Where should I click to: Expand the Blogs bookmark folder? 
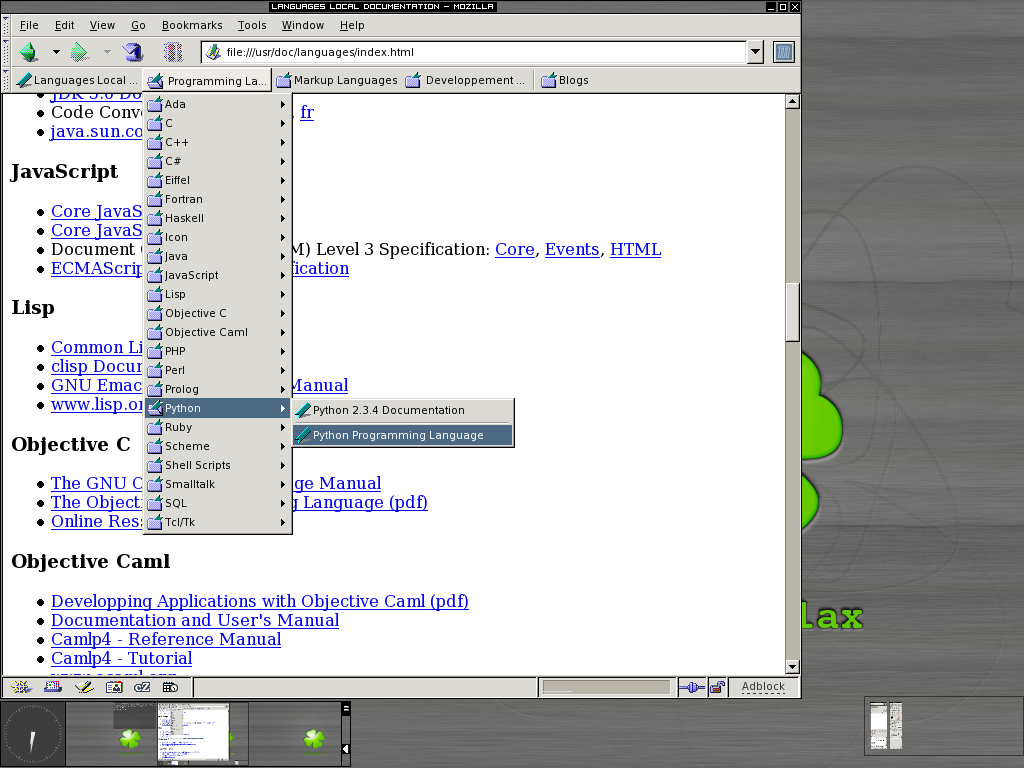[x=565, y=80]
